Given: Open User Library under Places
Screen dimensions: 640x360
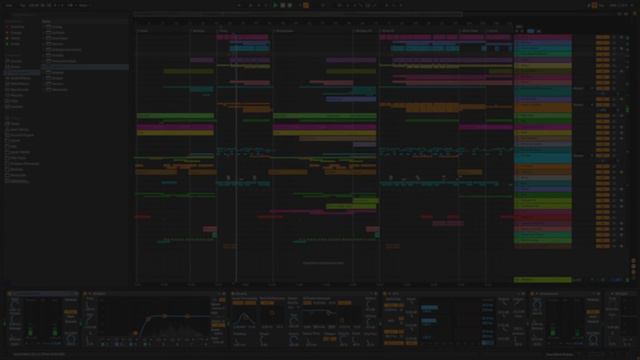Looking at the screenshot, I should click(x=18, y=129).
